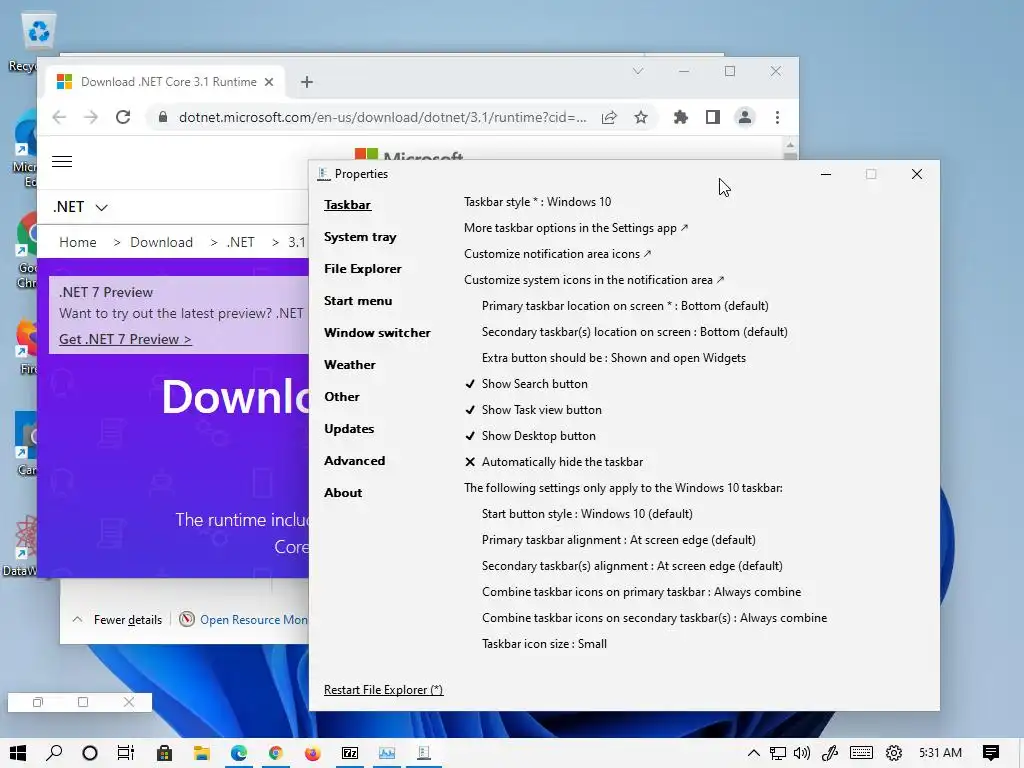Open the notification center icon

[991, 753]
